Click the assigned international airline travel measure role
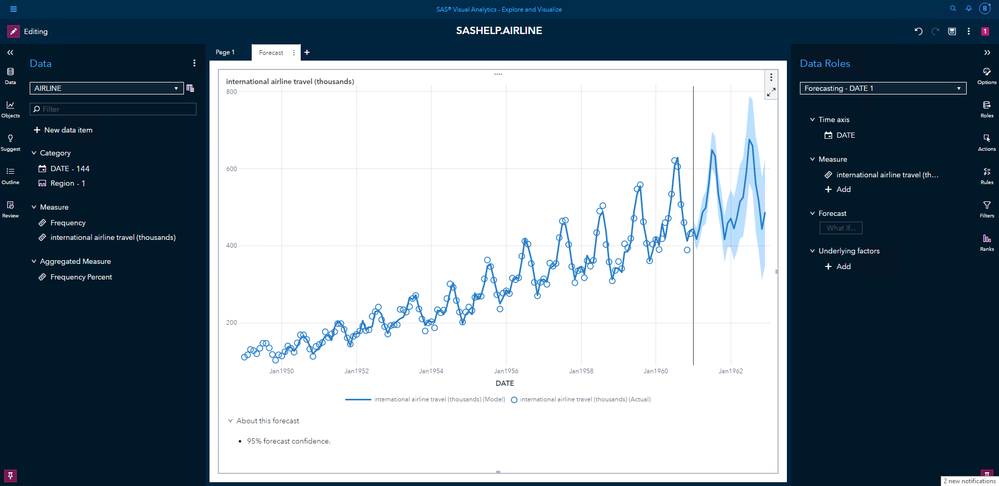The height and width of the screenshot is (486, 999). [x=881, y=175]
